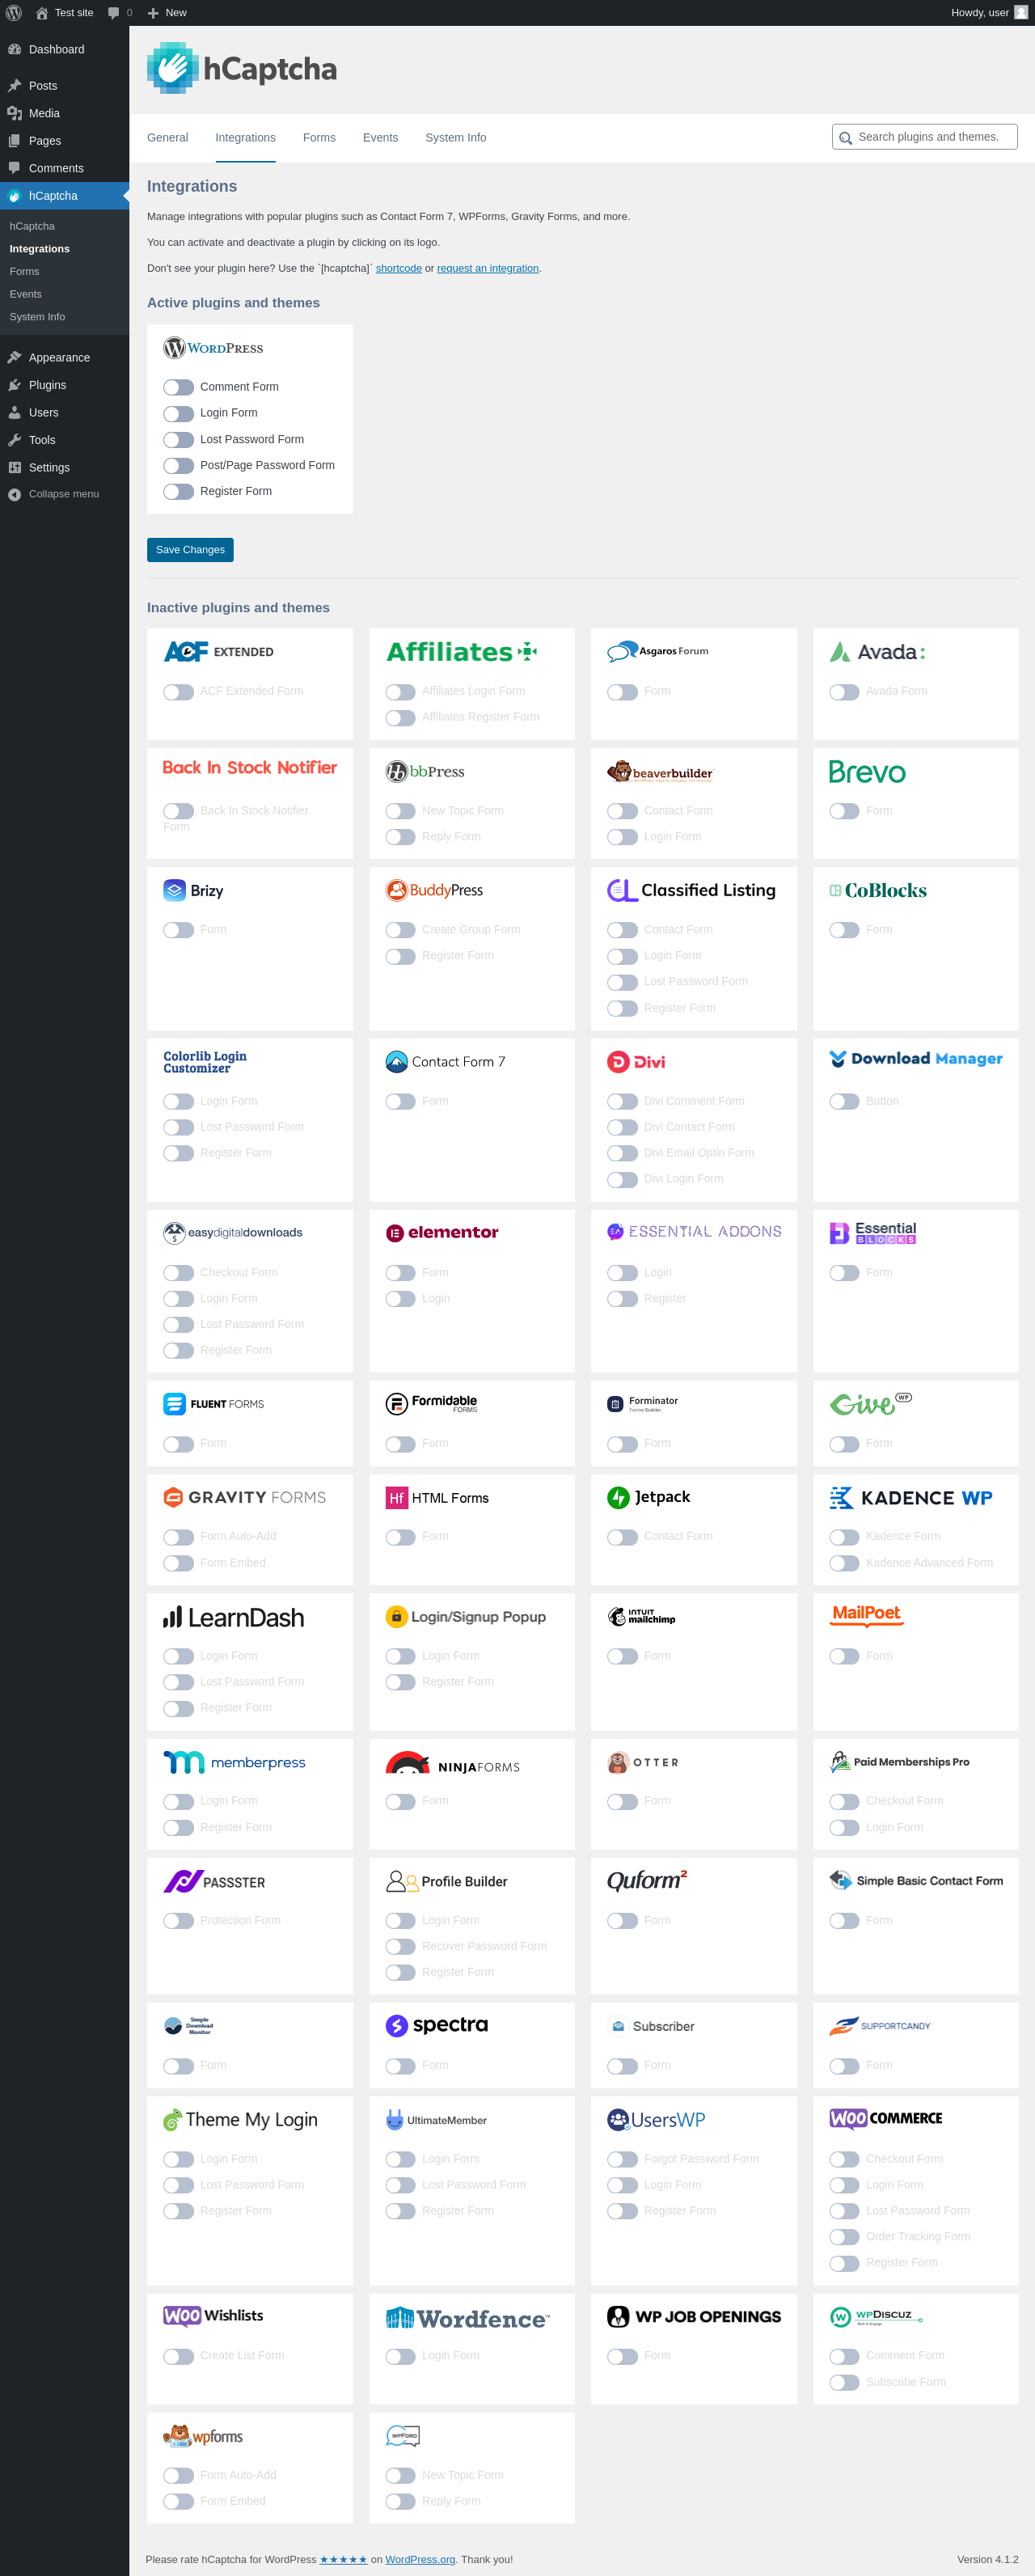
Task: Click the Avada theme logo
Action: [877, 652]
